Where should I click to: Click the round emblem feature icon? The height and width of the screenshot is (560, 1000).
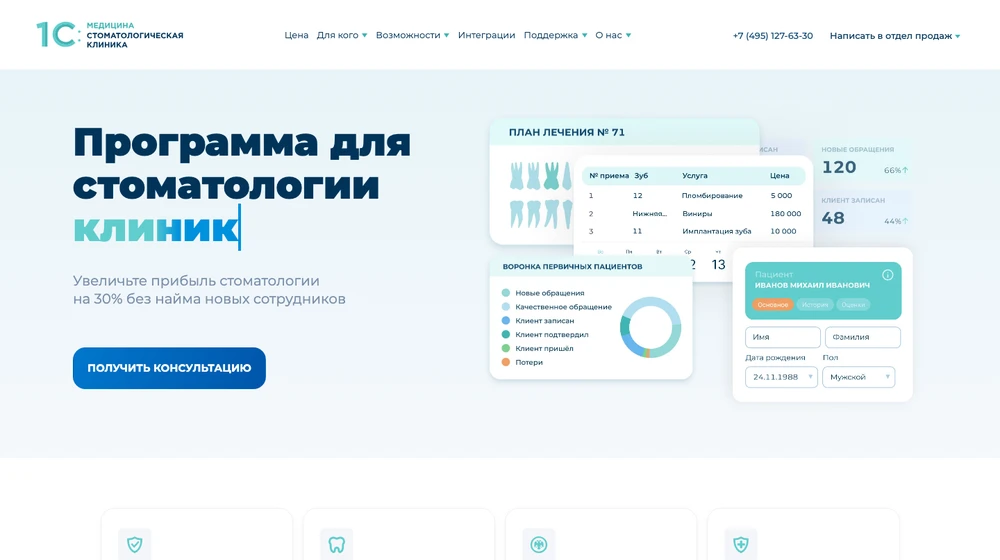pos(539,544)
